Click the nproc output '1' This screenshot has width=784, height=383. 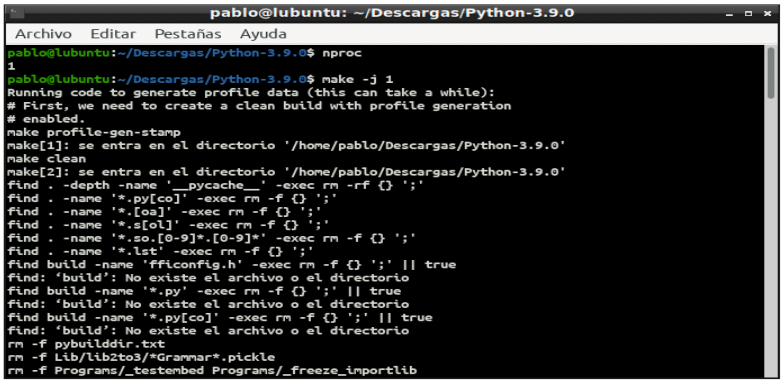(11, 66)
